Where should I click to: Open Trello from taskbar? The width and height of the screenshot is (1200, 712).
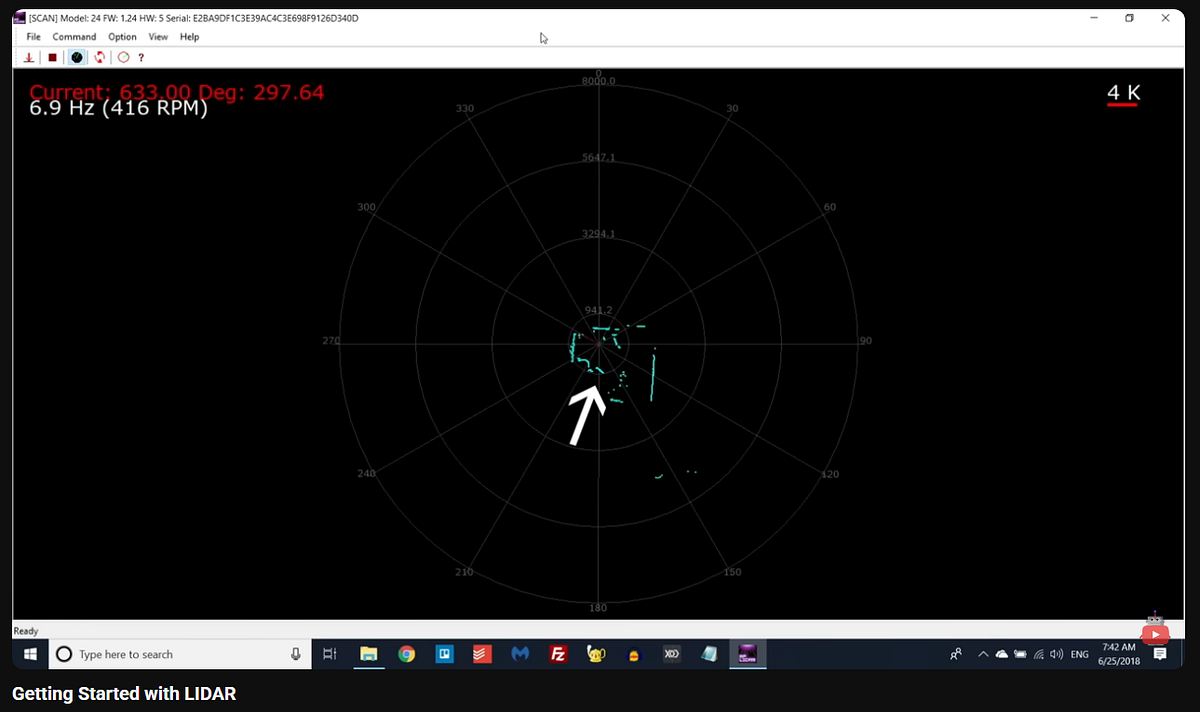coord(445,654)
